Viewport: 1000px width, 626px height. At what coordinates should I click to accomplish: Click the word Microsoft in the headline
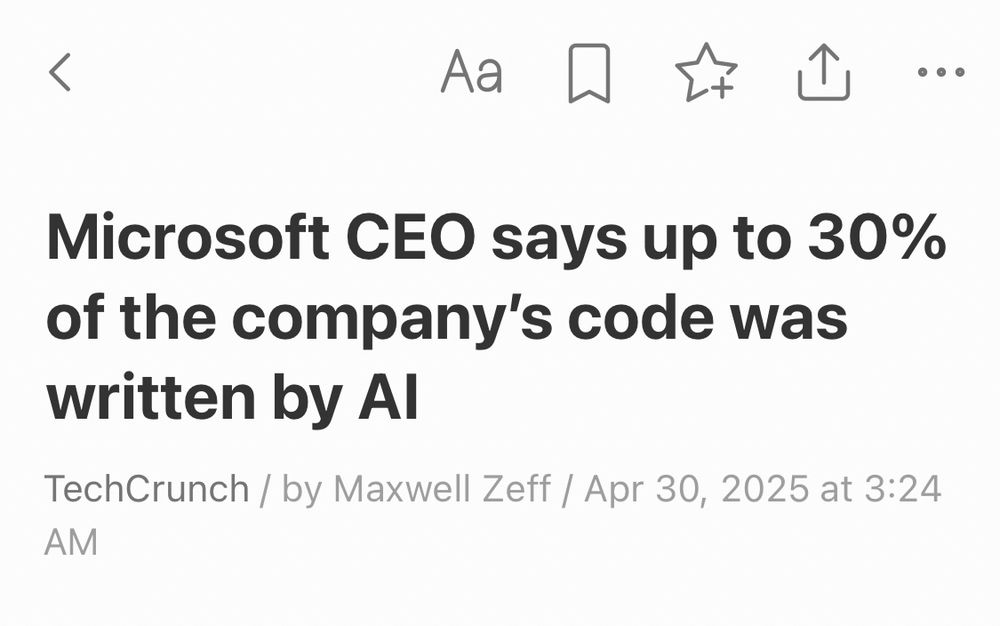[188, 238]
